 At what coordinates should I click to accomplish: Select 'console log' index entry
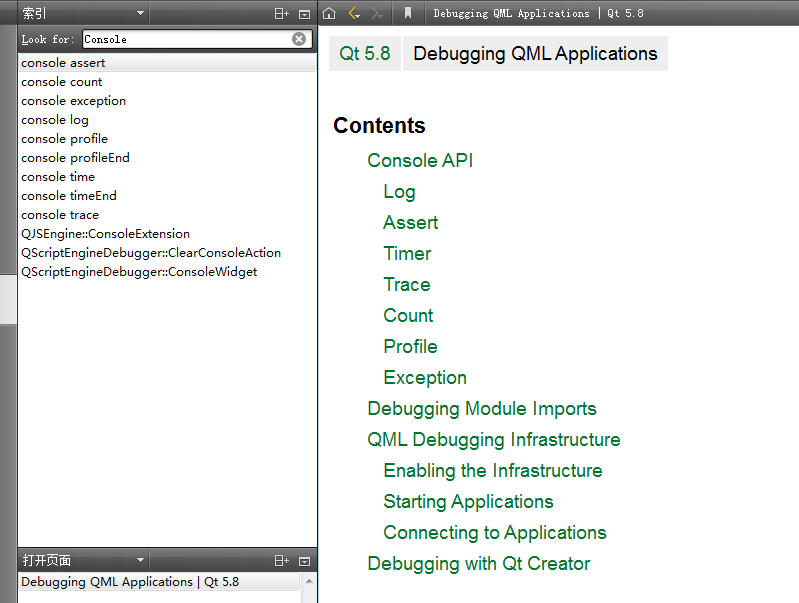click(167, 120)
